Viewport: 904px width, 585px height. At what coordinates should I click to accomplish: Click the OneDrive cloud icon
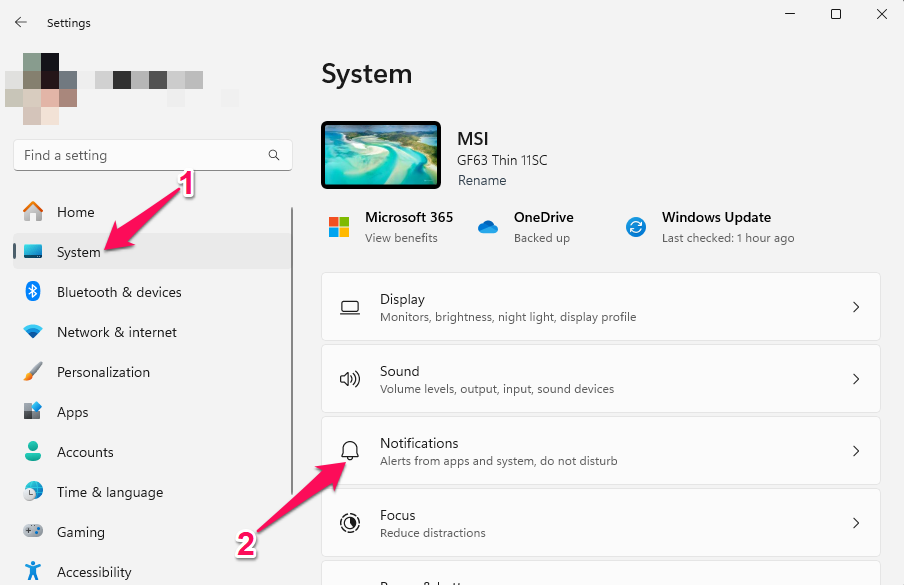[488, 227]
